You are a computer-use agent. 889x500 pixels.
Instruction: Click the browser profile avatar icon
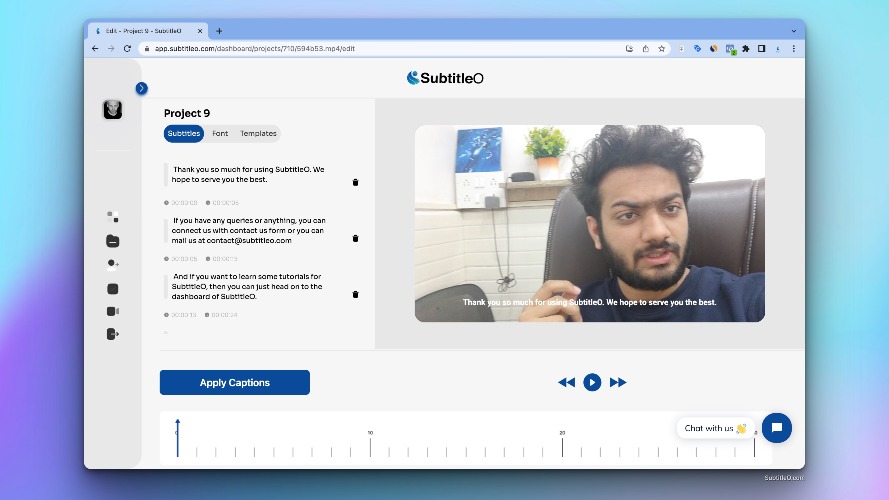coord(778,49)
